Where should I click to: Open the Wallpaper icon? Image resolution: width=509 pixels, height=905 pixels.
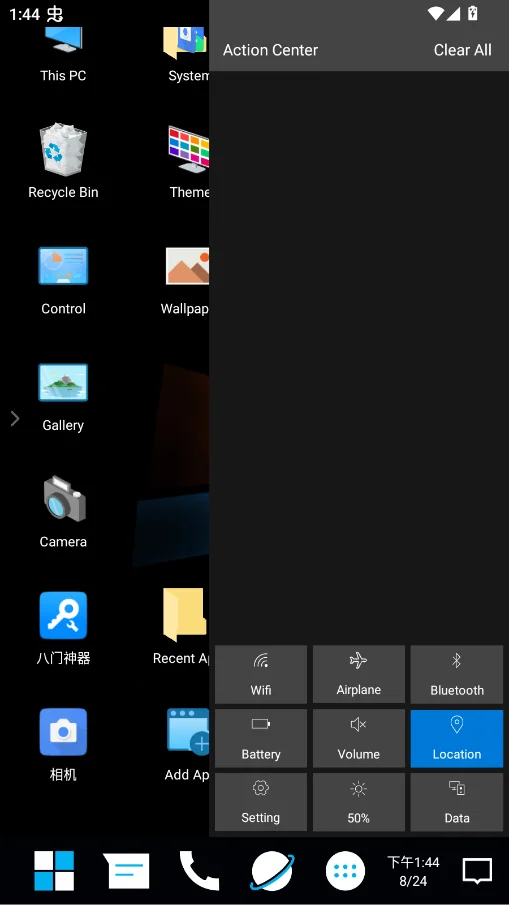click(x=186, y=281)
